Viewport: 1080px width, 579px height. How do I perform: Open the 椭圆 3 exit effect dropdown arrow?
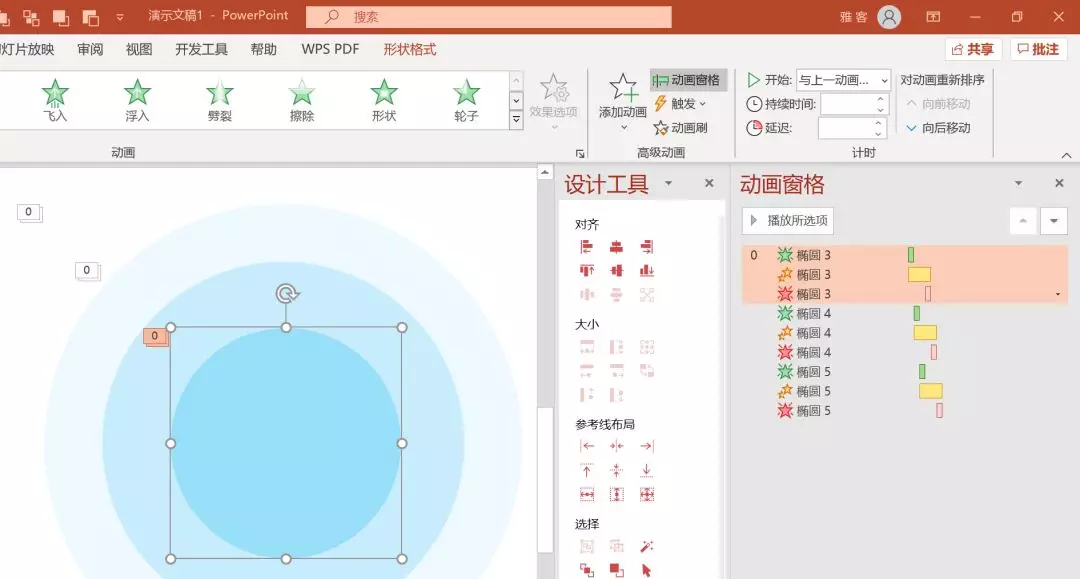pos(1058,295)
